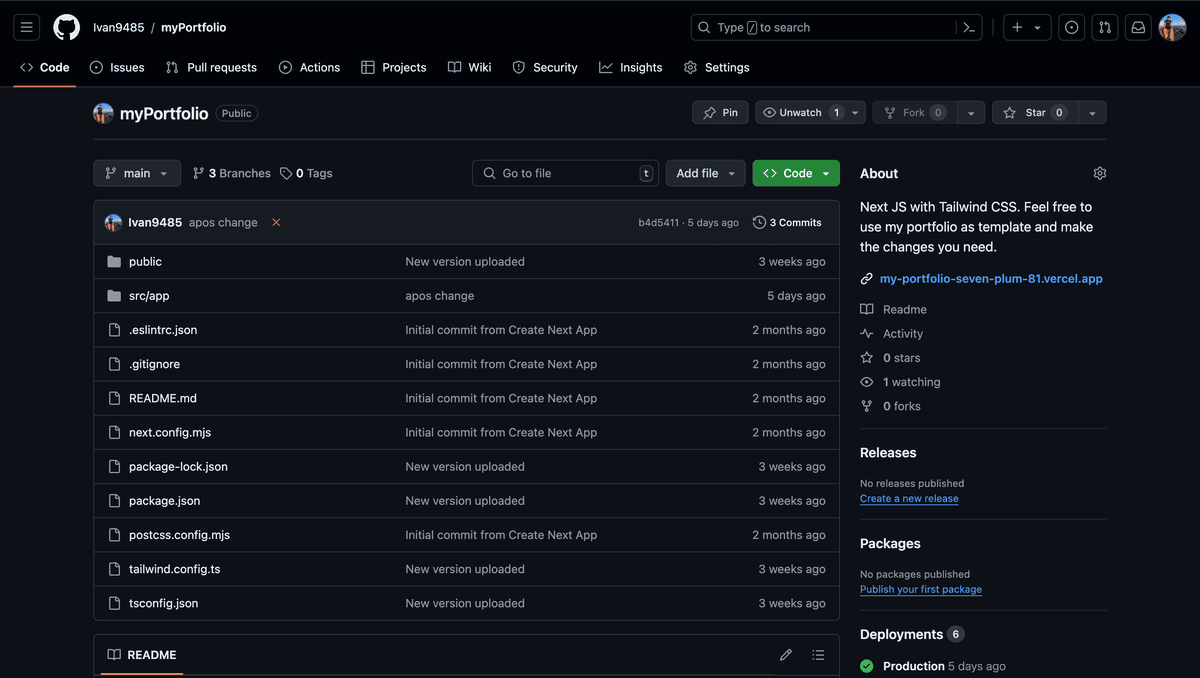1200x678 pixels.
Task: Click the src/app folder icon
Action: point(114,296)
